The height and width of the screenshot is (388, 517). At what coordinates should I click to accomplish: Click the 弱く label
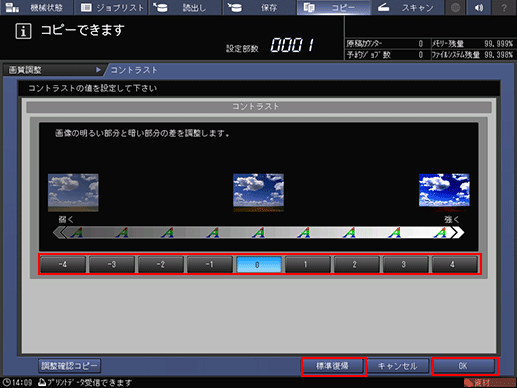tap(66, 220)
